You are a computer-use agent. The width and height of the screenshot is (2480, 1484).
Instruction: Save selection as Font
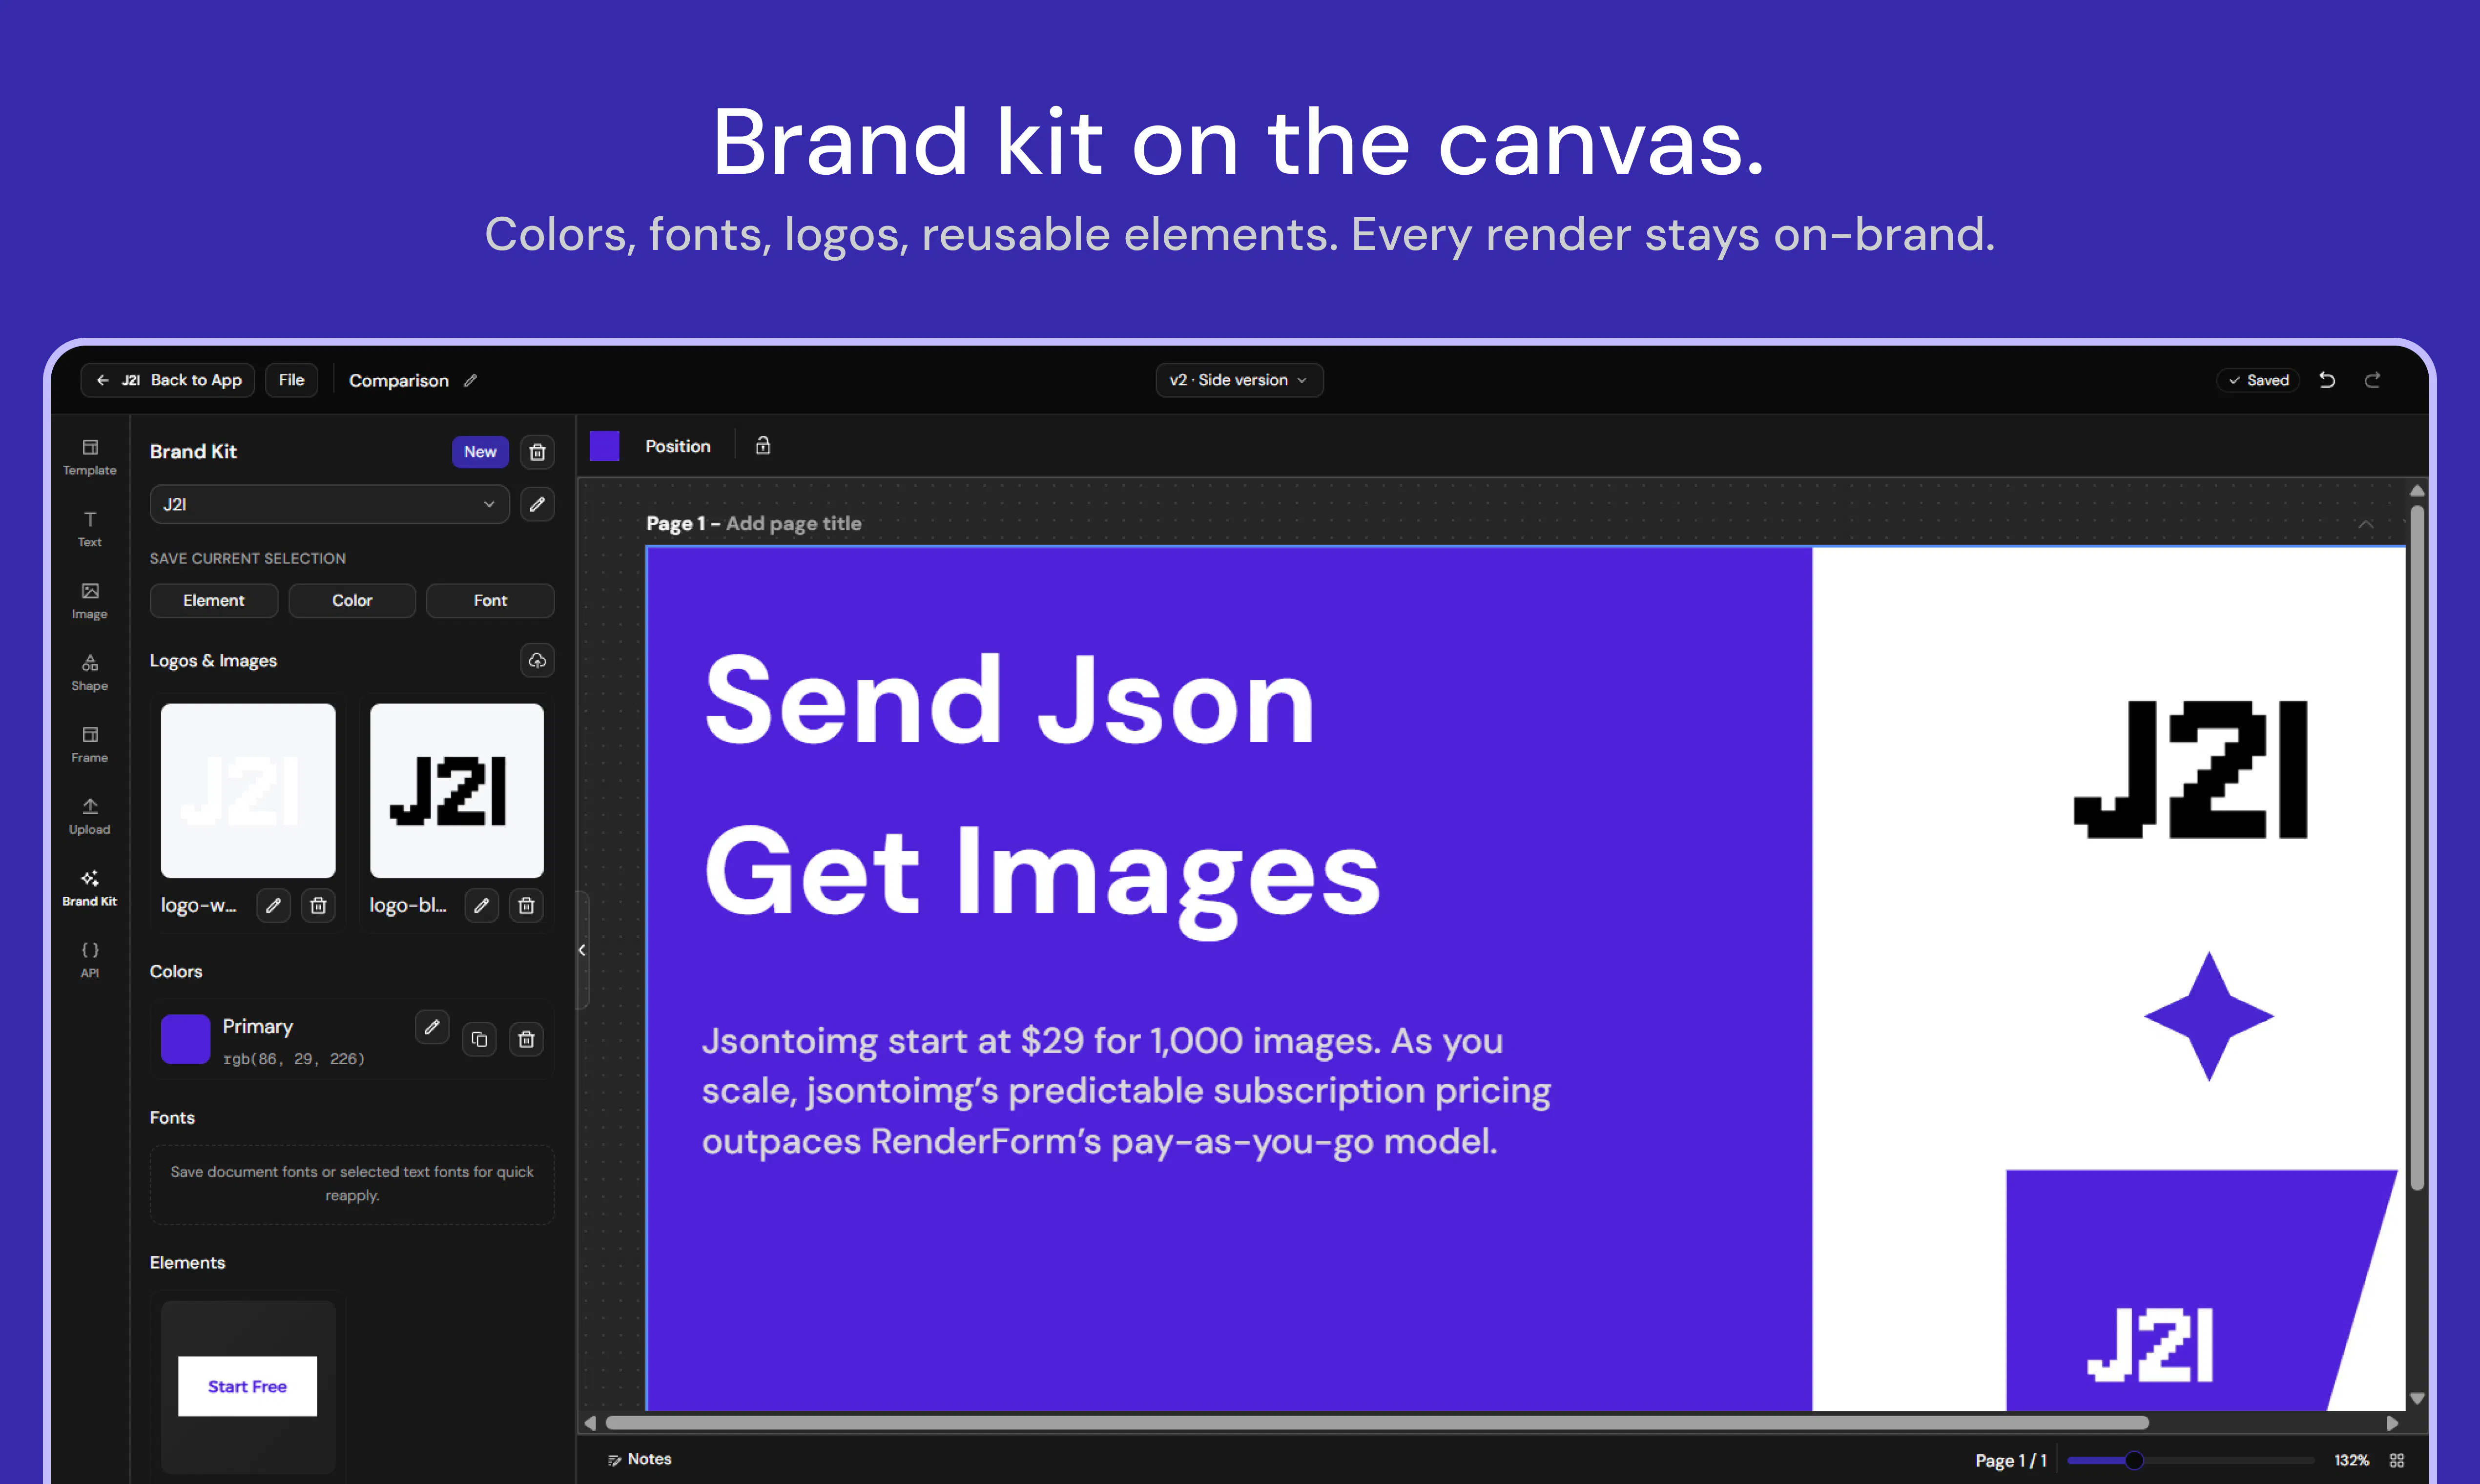[x=490, y=600]
